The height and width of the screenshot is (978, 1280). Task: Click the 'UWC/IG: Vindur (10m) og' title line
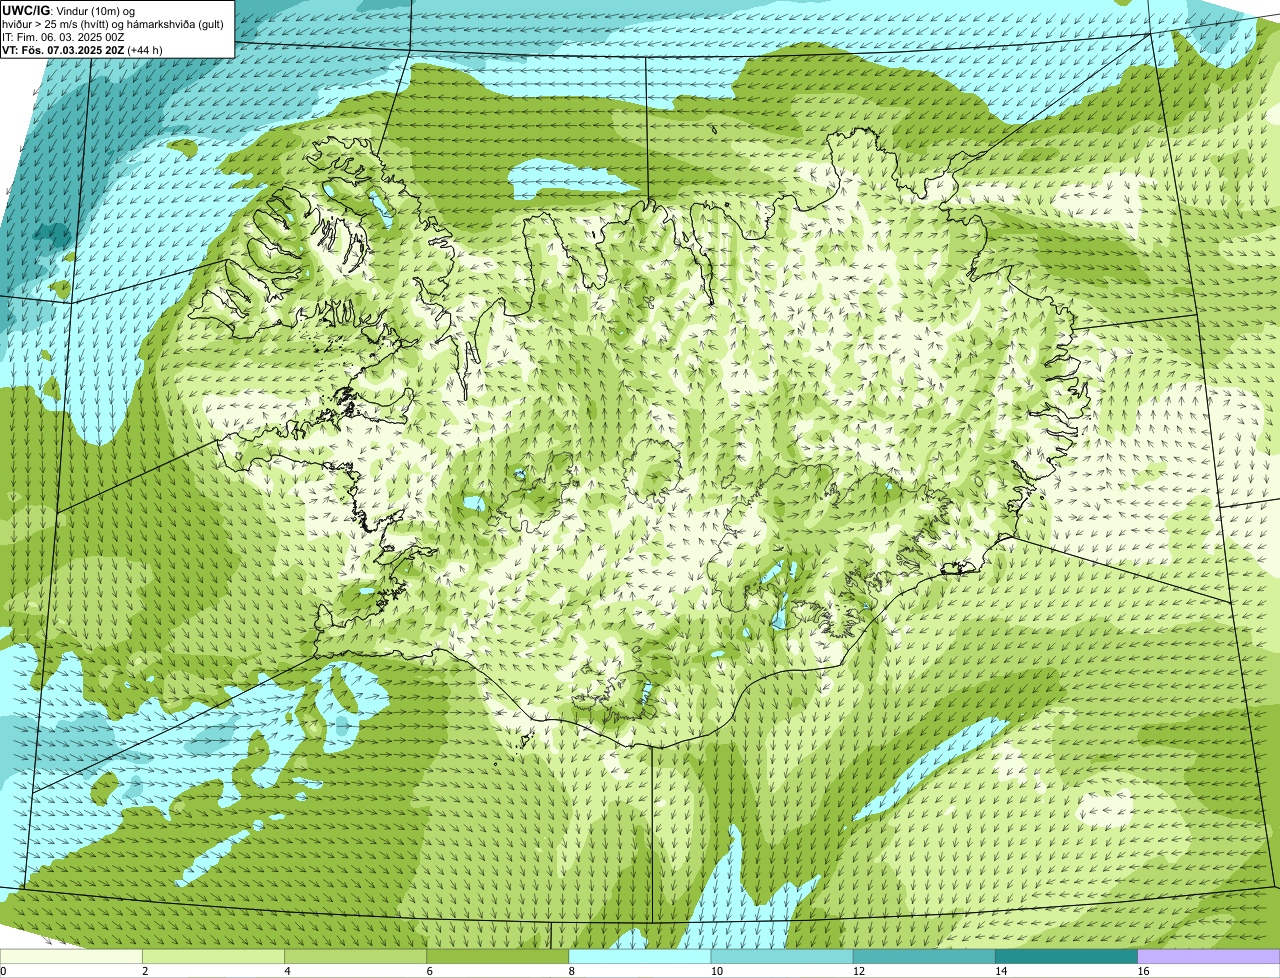coord(69,11)
